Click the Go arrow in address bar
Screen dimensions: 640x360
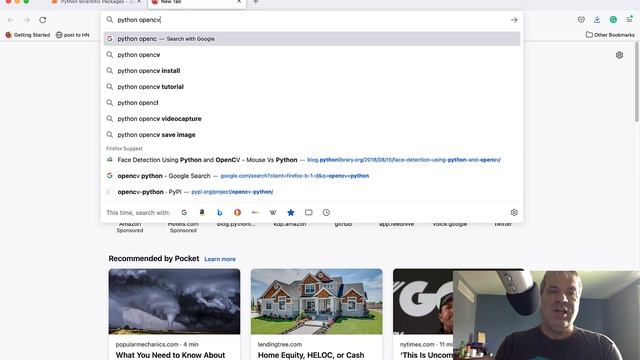coord(514,20)
